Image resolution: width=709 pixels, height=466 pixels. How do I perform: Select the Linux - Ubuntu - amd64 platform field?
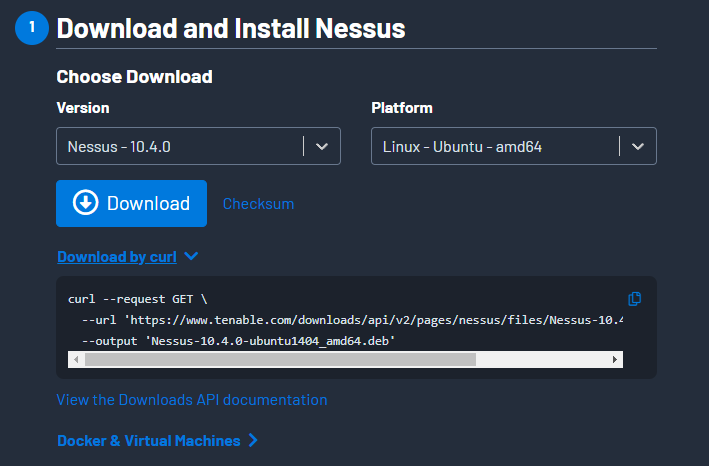pyautogui.click(x=514, y=146)
